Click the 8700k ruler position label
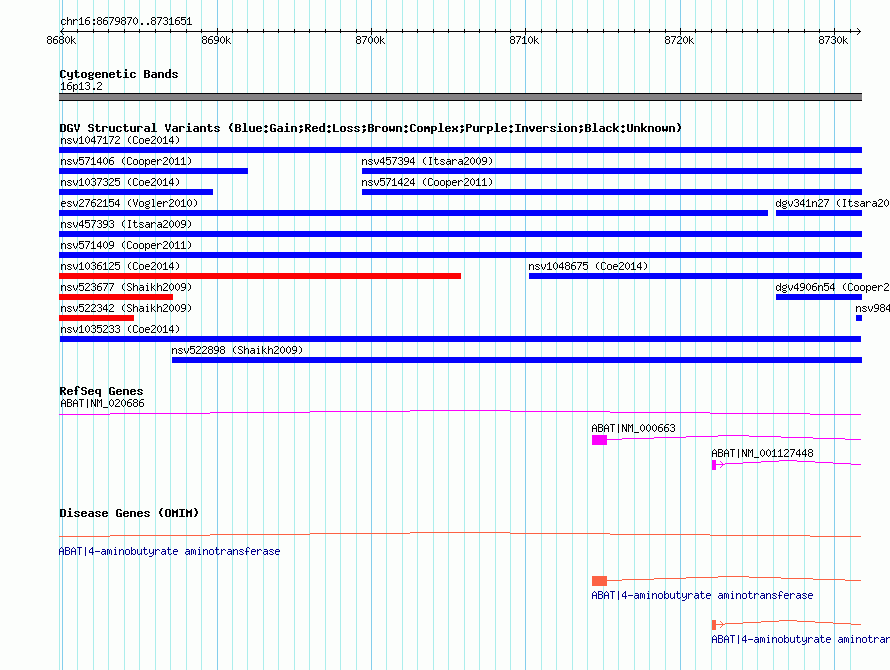Image resolution: width=890 pixels, height=670 pixels. [x=370, y=40]
